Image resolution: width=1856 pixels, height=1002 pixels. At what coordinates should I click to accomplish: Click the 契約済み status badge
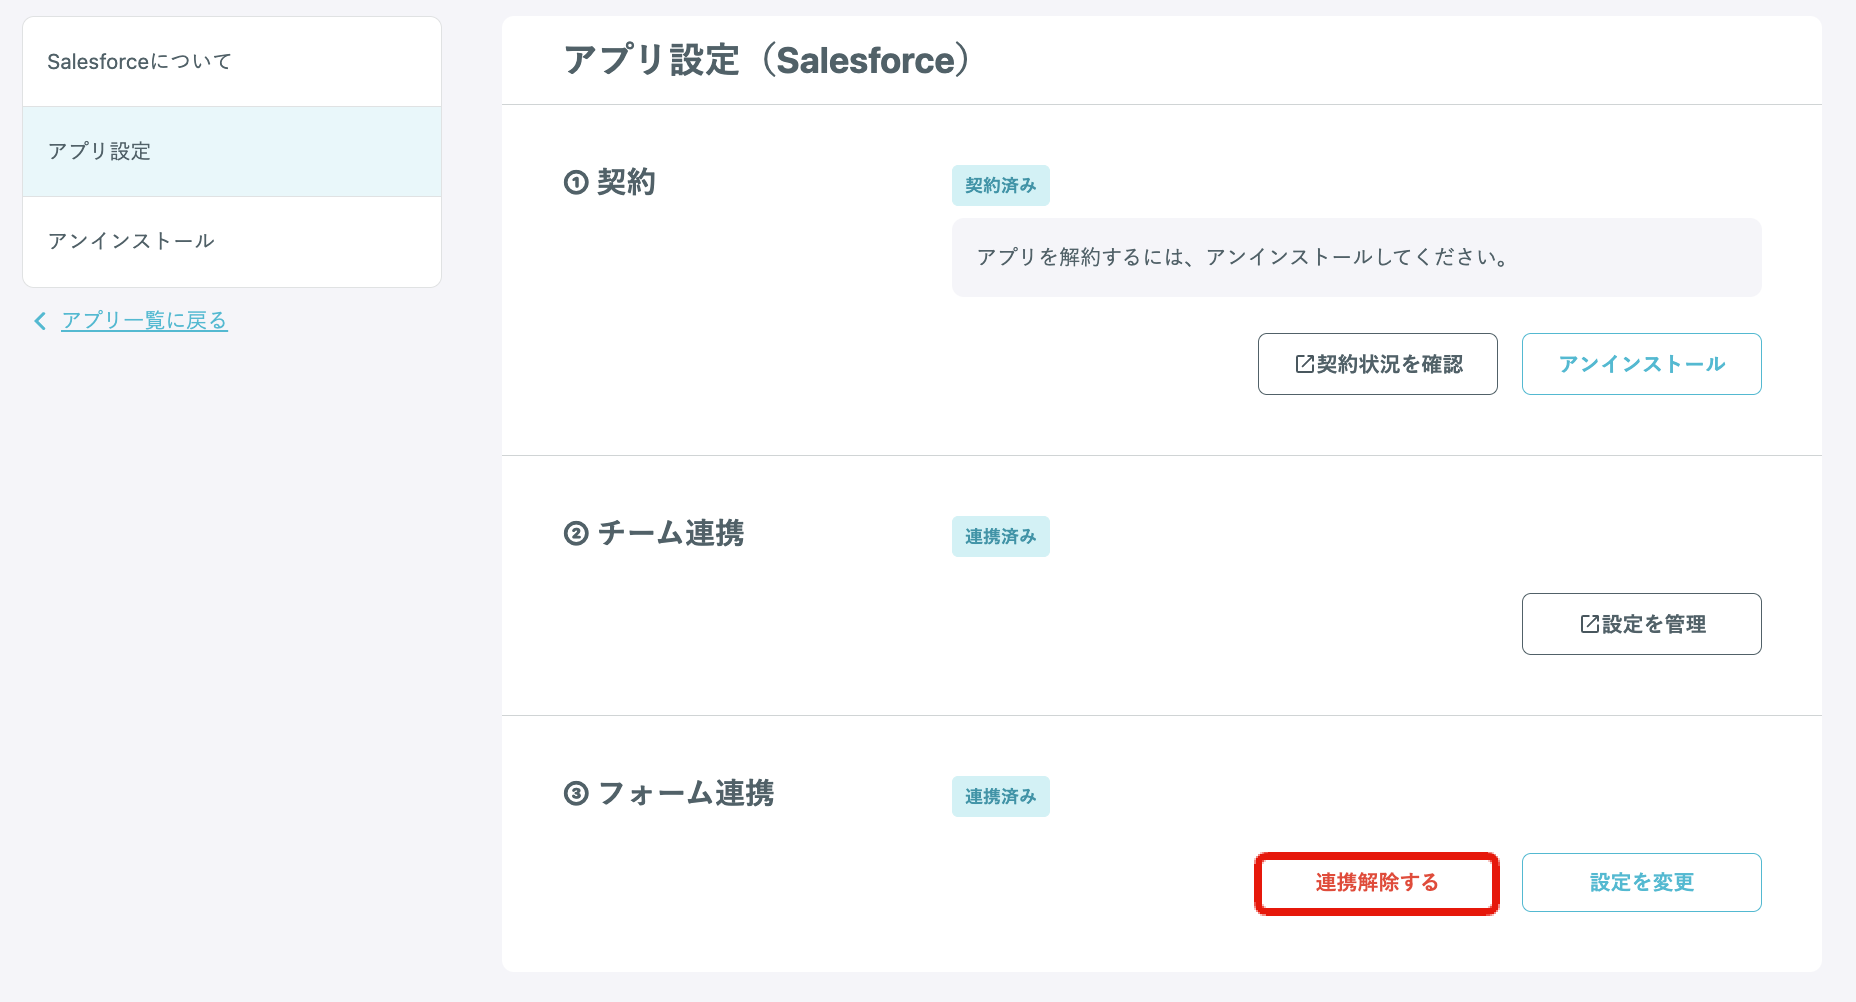[1000, 185]
